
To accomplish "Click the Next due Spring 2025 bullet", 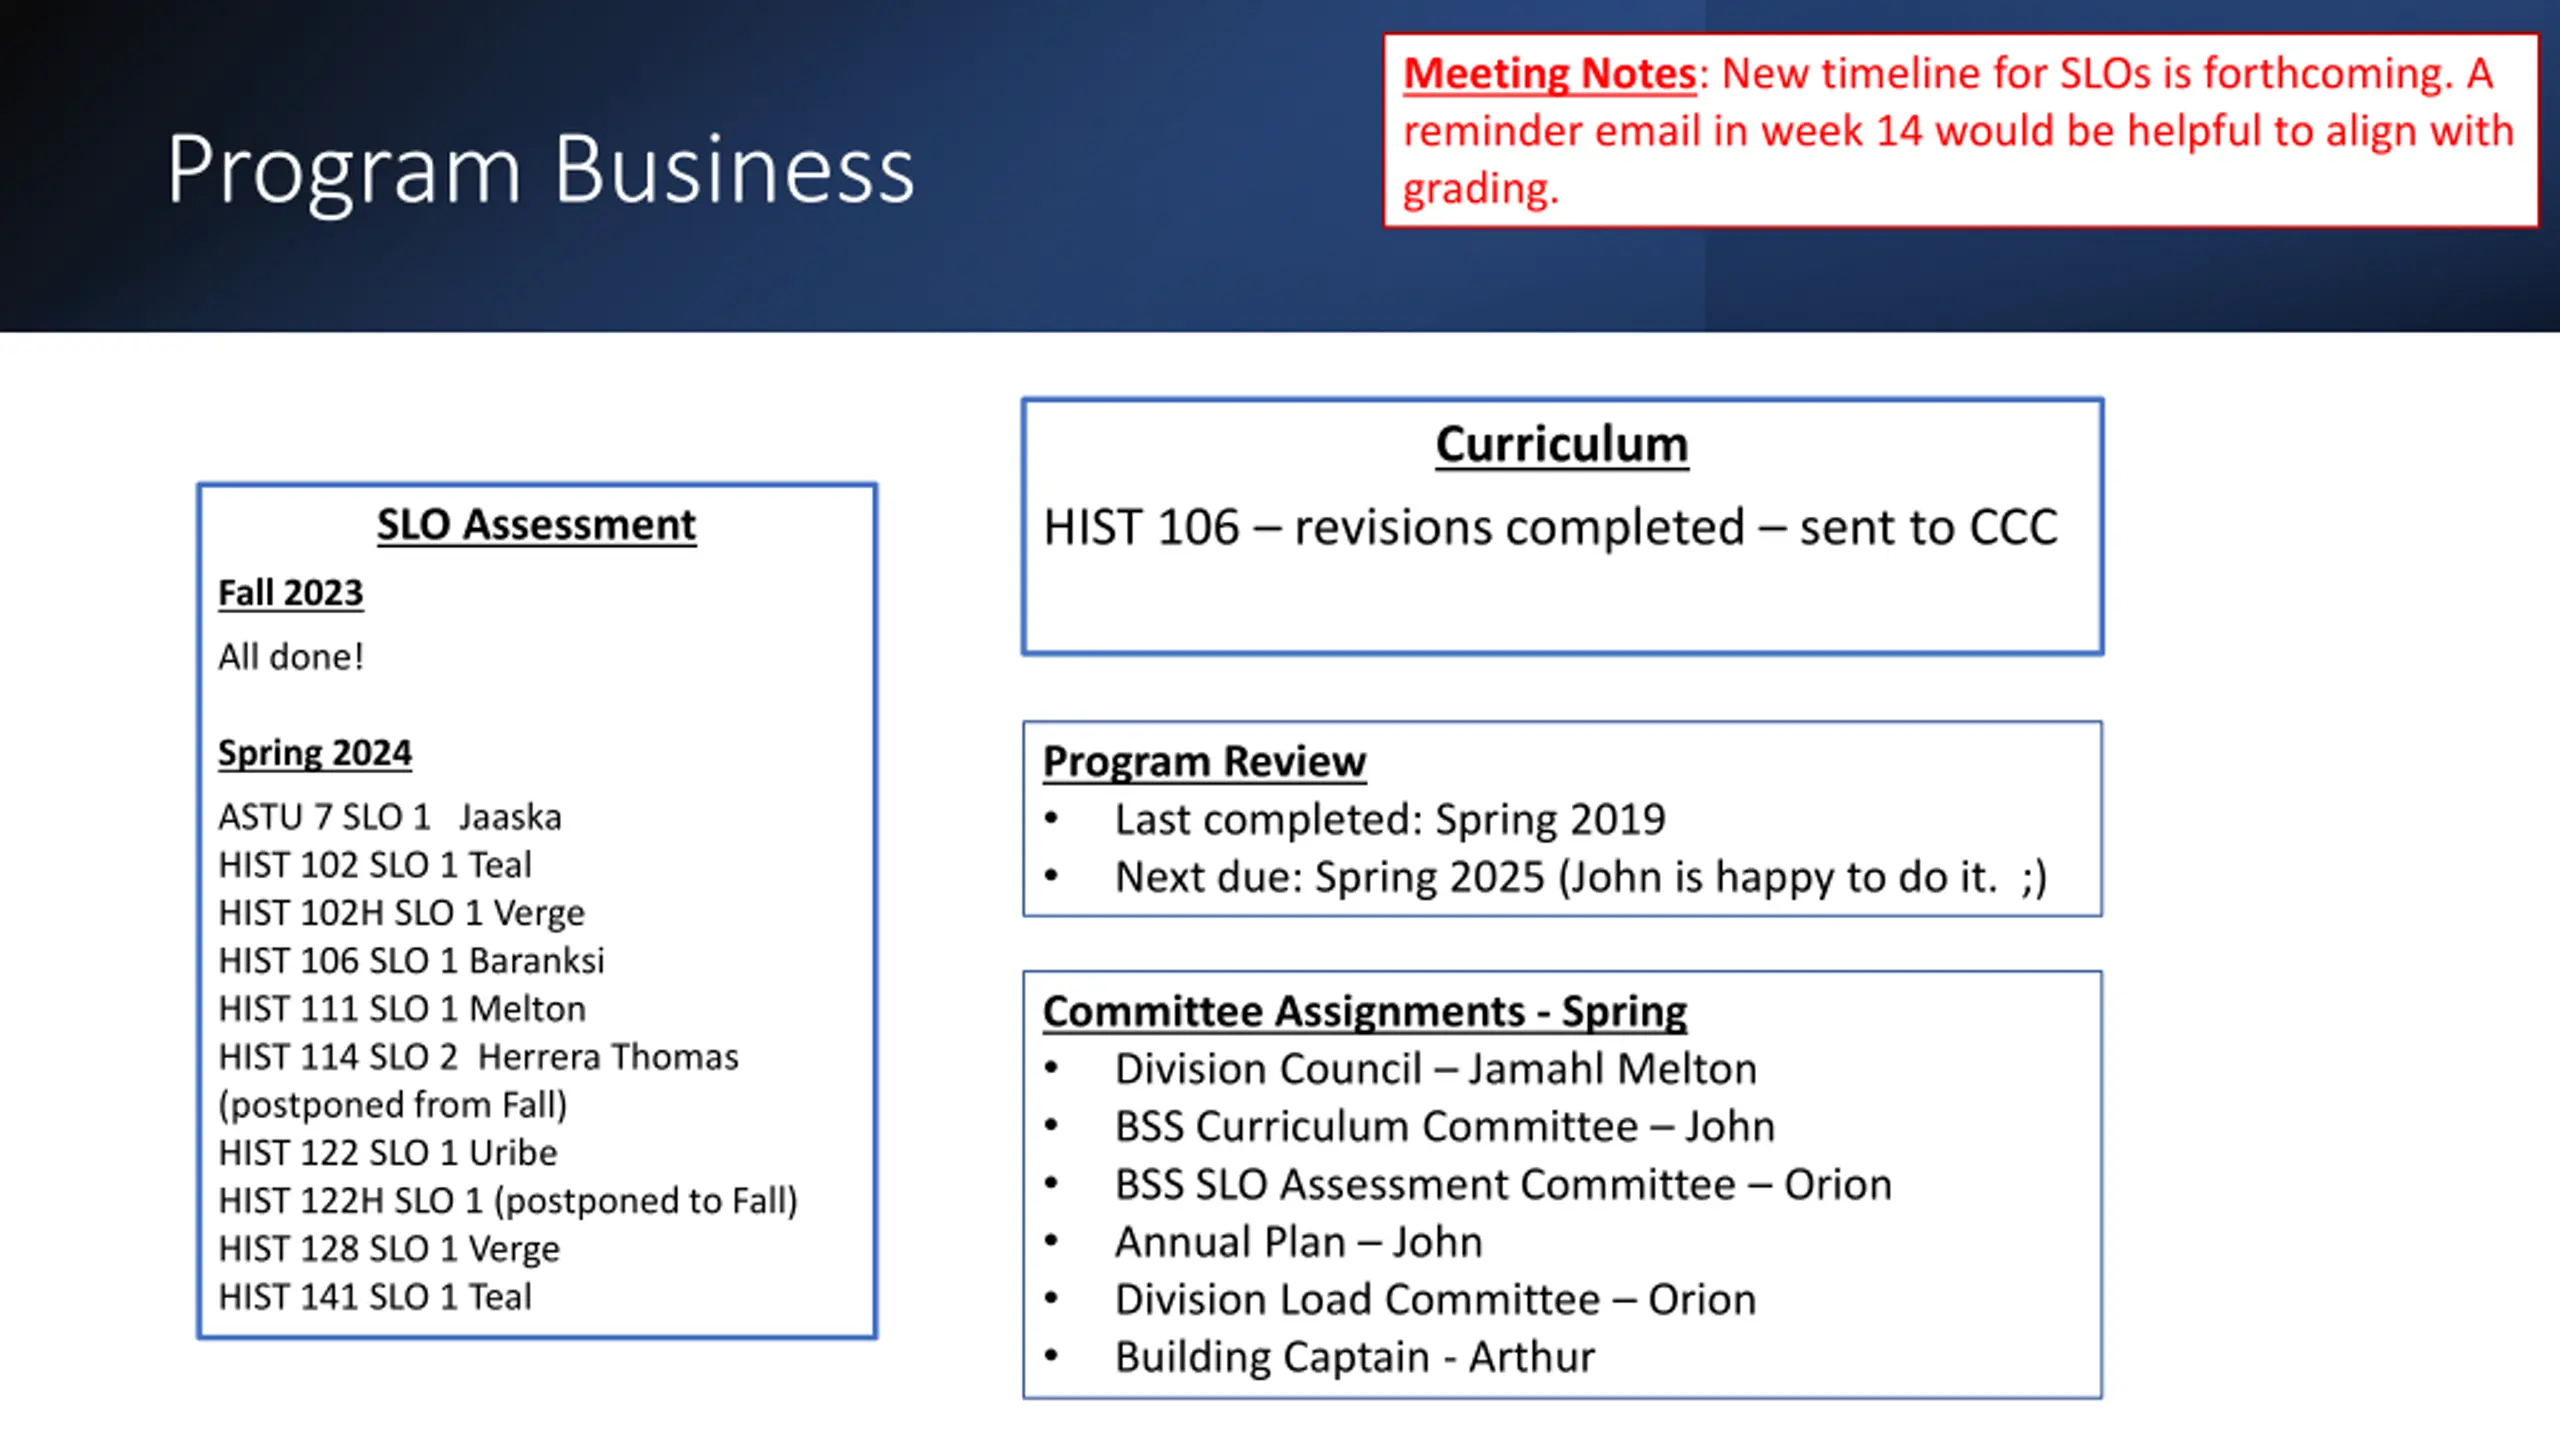I will [1580, 878].
